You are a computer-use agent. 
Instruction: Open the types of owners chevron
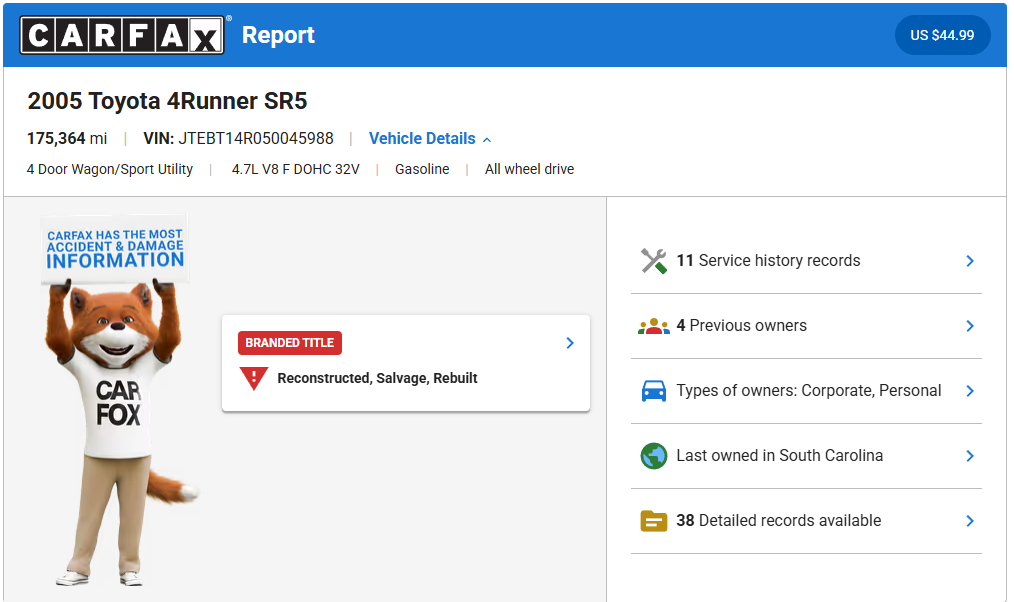coord(969,391)
